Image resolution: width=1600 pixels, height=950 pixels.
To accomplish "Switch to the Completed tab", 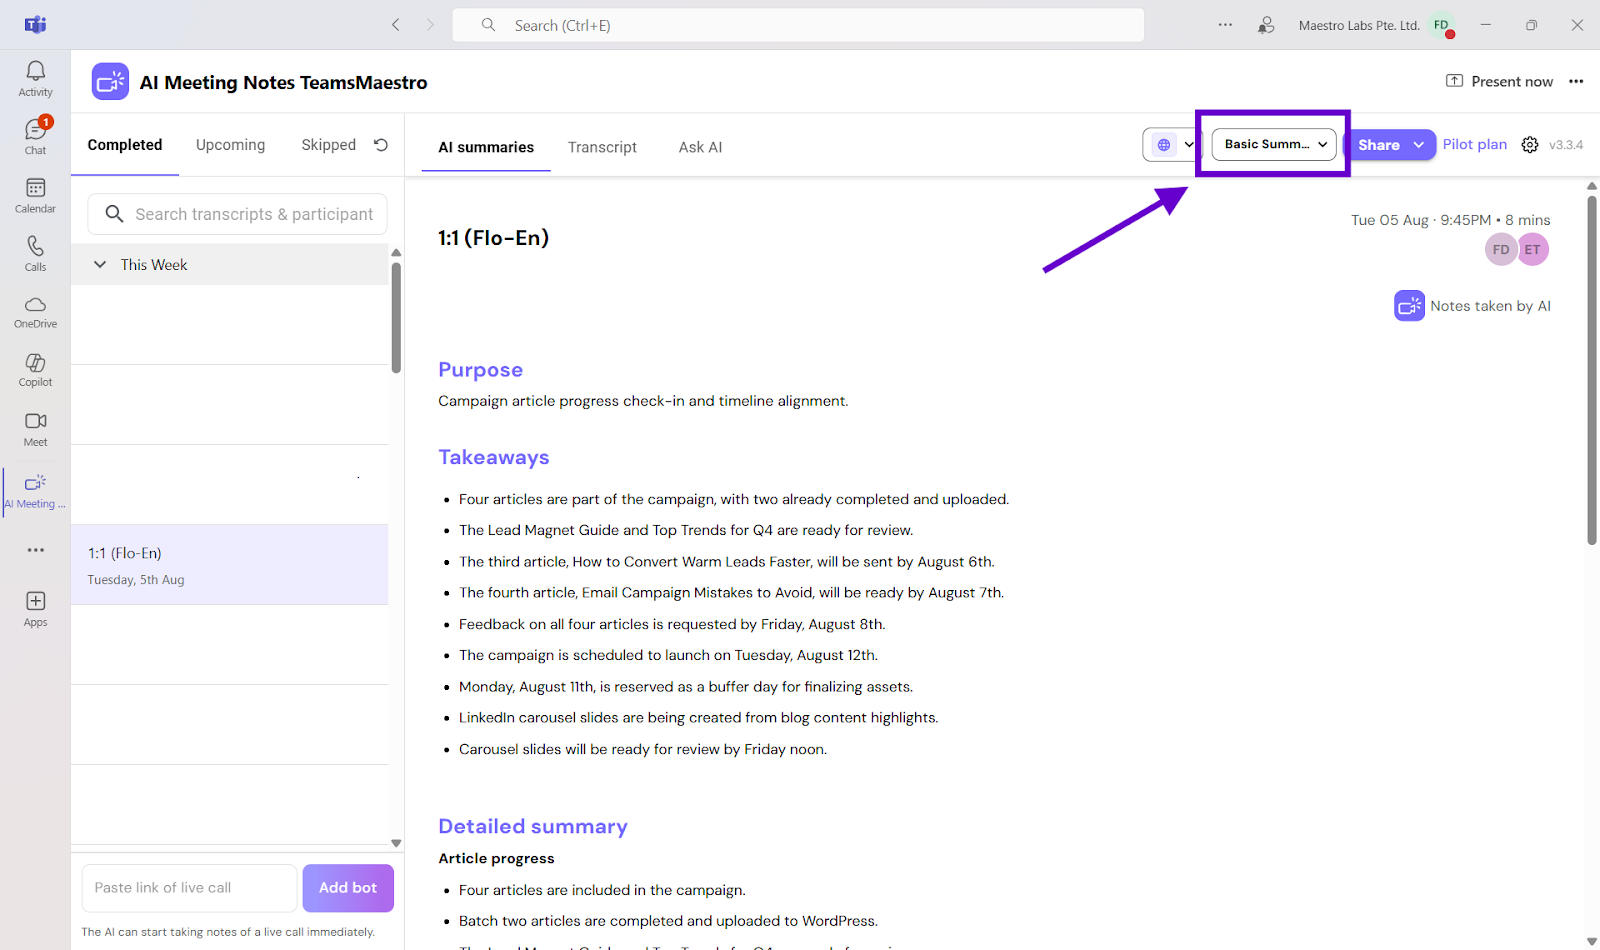I will click(x=125, y=145).
